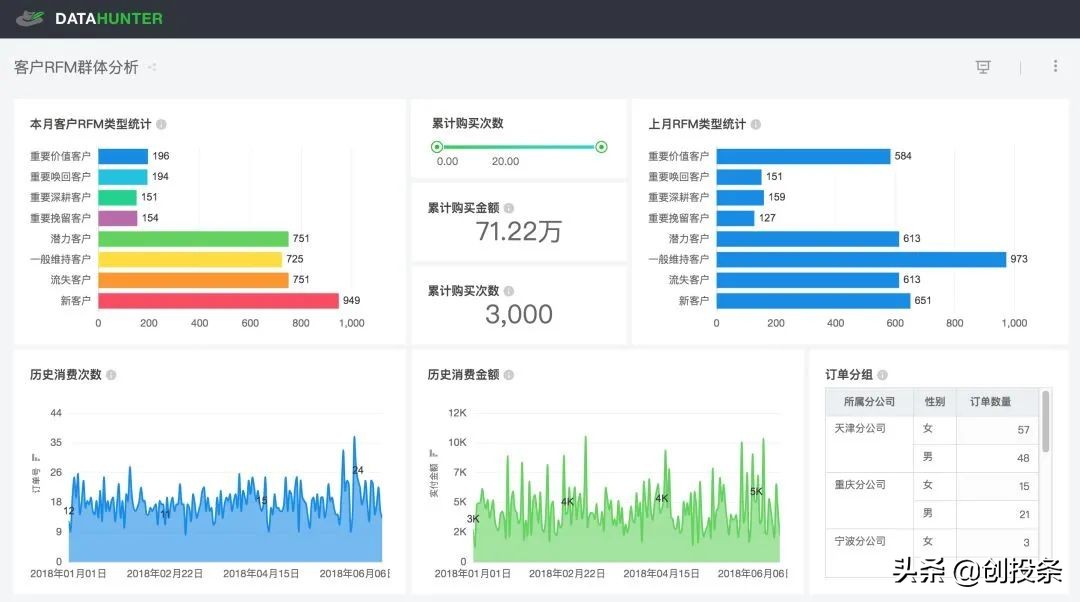Click the 性别 column header in 订单分组 table
This screenshot has height=602, width=1080.
click(x=934, y=401)
